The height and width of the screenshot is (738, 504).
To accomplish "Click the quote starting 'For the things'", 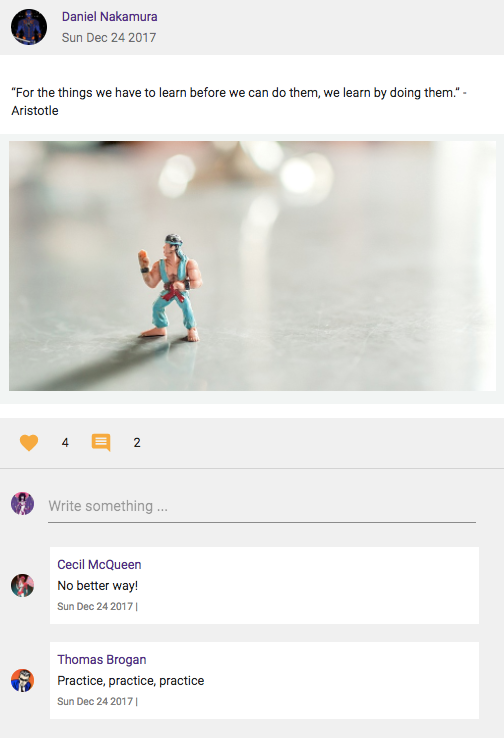I will (x=239, y=93).
